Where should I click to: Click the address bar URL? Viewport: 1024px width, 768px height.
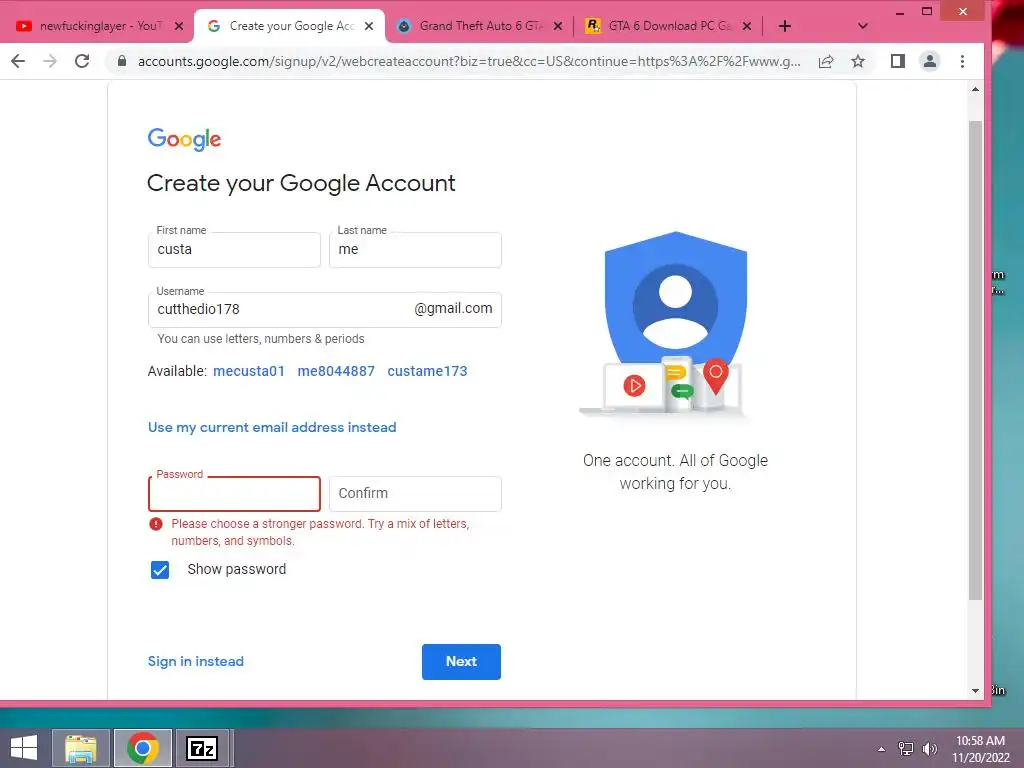[469, 61]
